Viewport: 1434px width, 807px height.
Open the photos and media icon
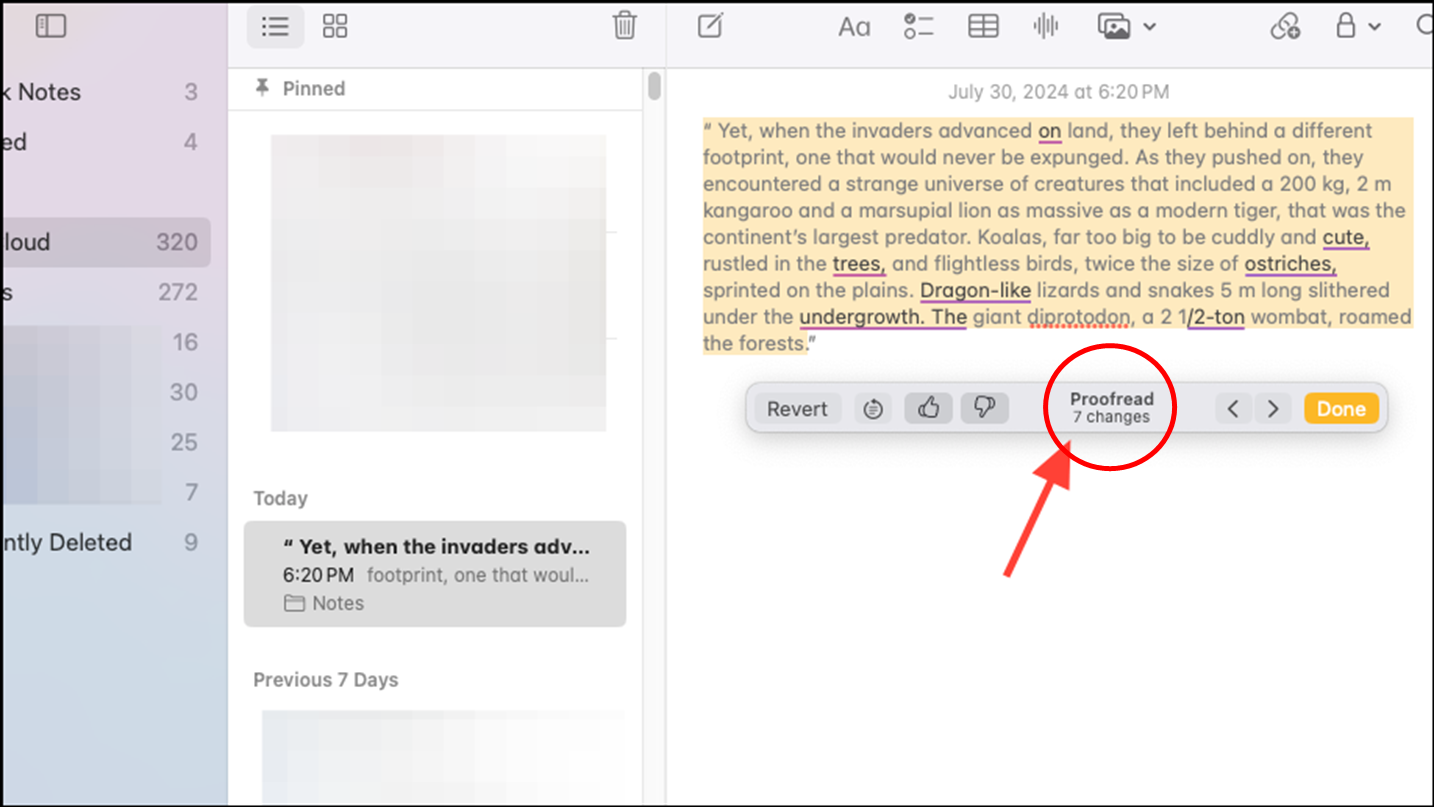pyautogui.click(x=1113, y=26)
